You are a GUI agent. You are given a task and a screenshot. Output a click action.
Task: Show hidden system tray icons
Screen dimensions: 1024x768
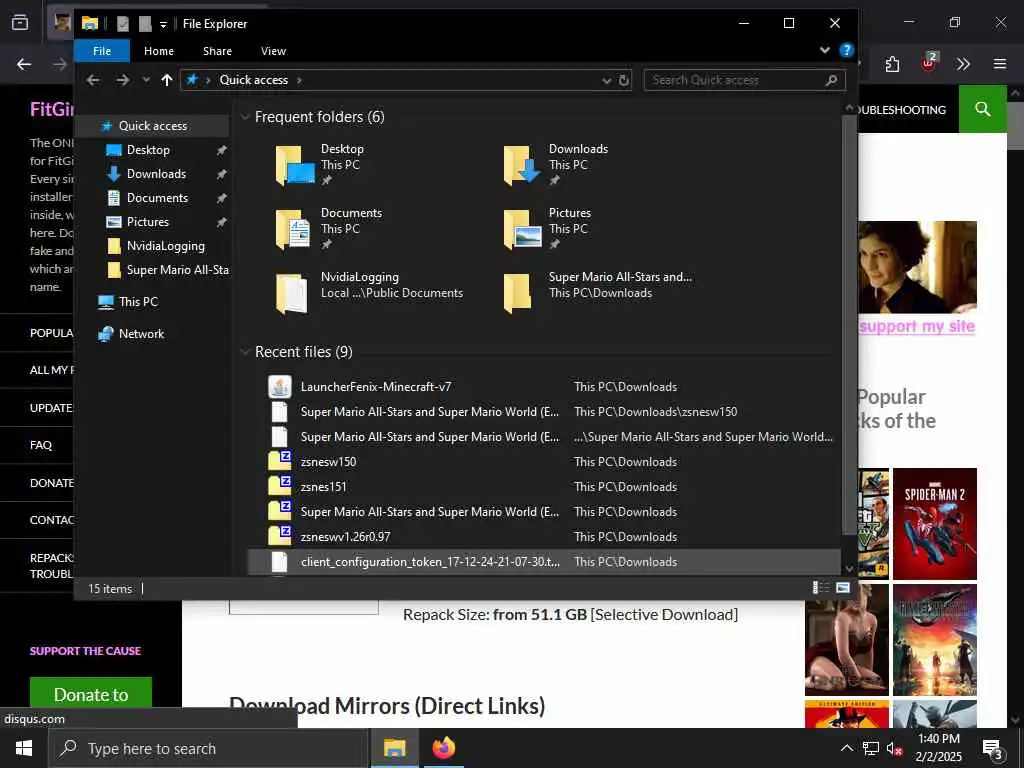[x=846, y=748]
